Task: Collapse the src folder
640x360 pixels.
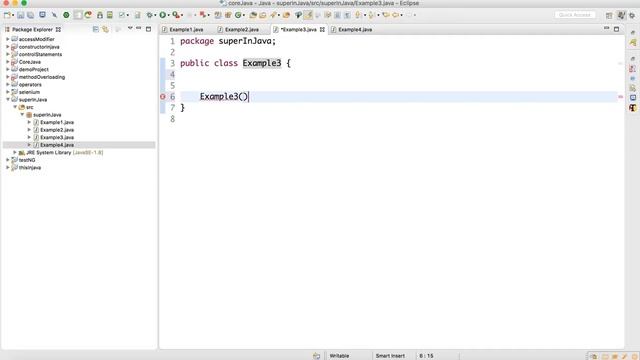Action: pyautogui.click(x=15, y=107)
